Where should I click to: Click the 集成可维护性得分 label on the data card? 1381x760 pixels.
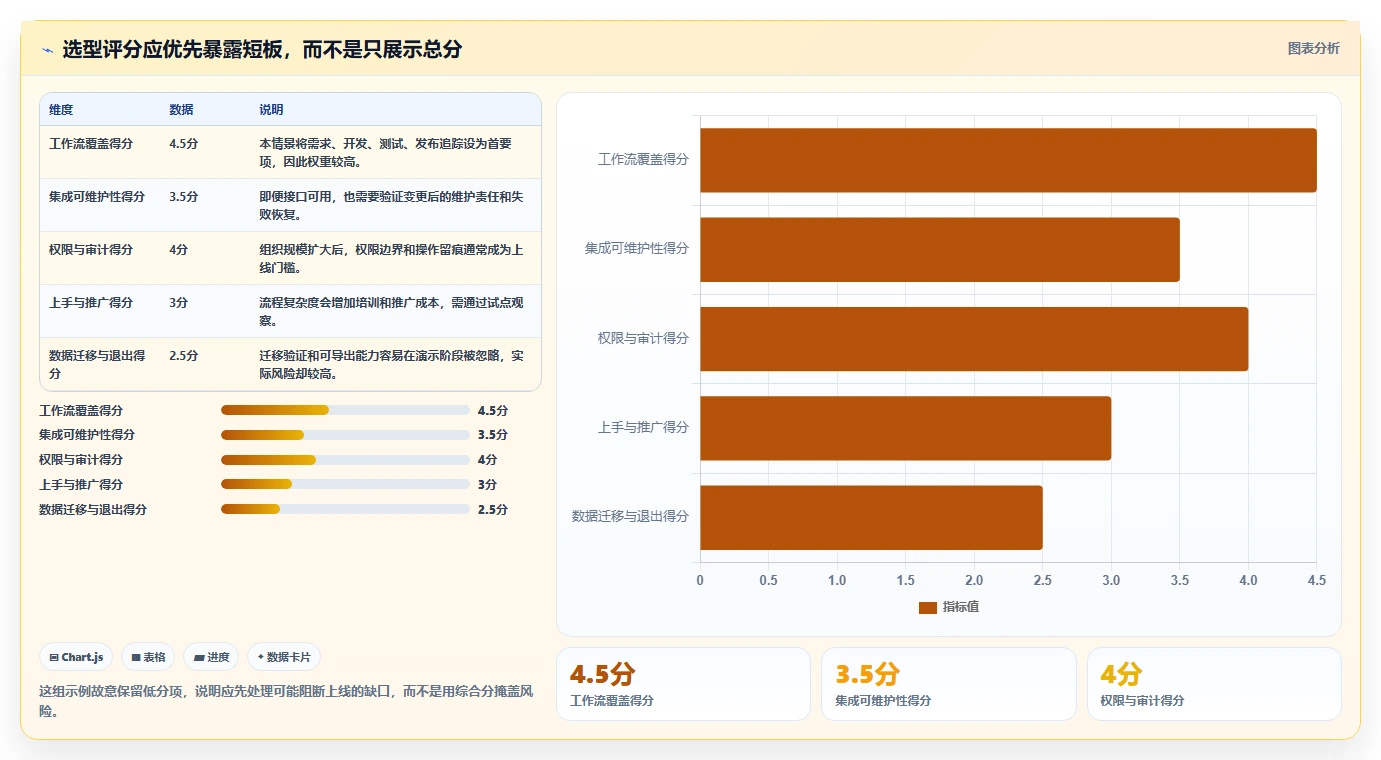click(x=883, y=701)
